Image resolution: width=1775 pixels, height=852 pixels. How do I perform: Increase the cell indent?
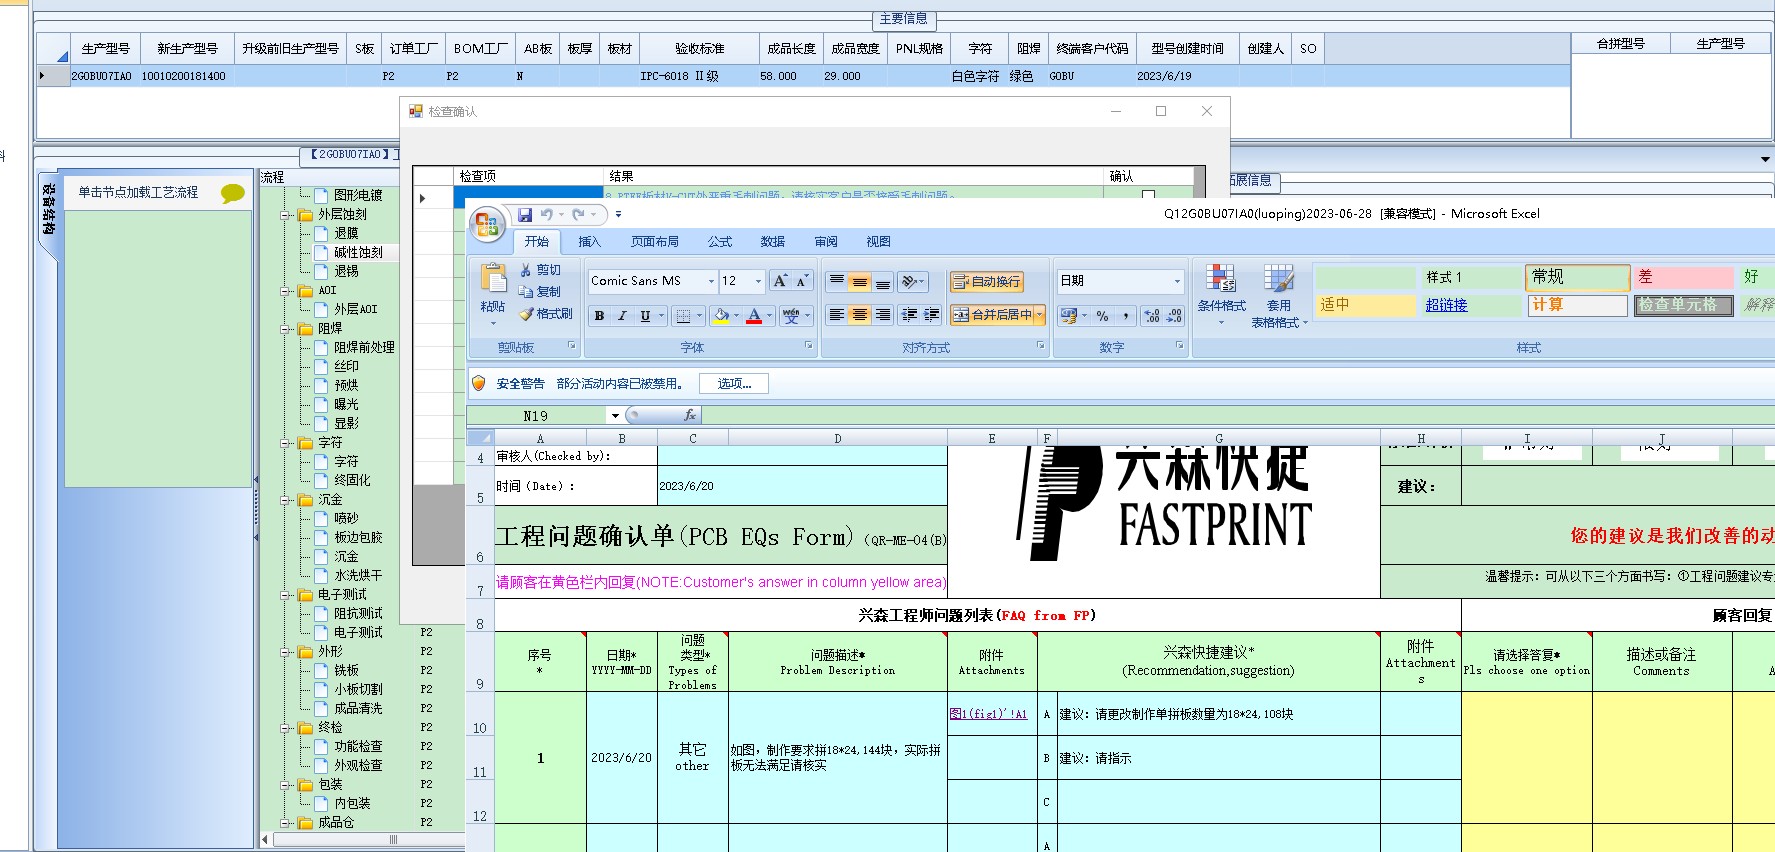pos(932,315)
